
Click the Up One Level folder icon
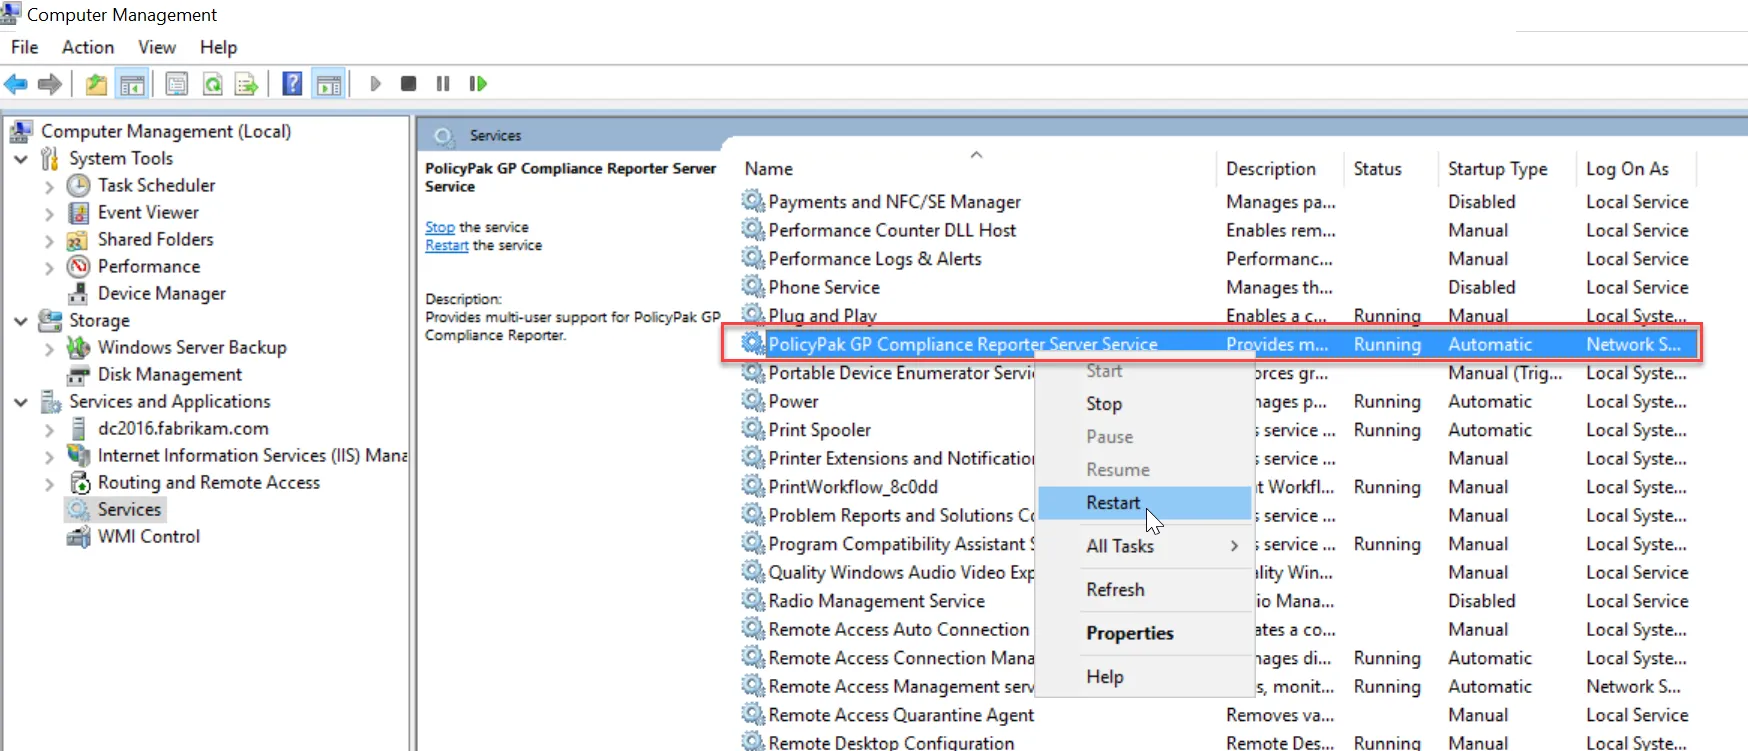[96, 84]
